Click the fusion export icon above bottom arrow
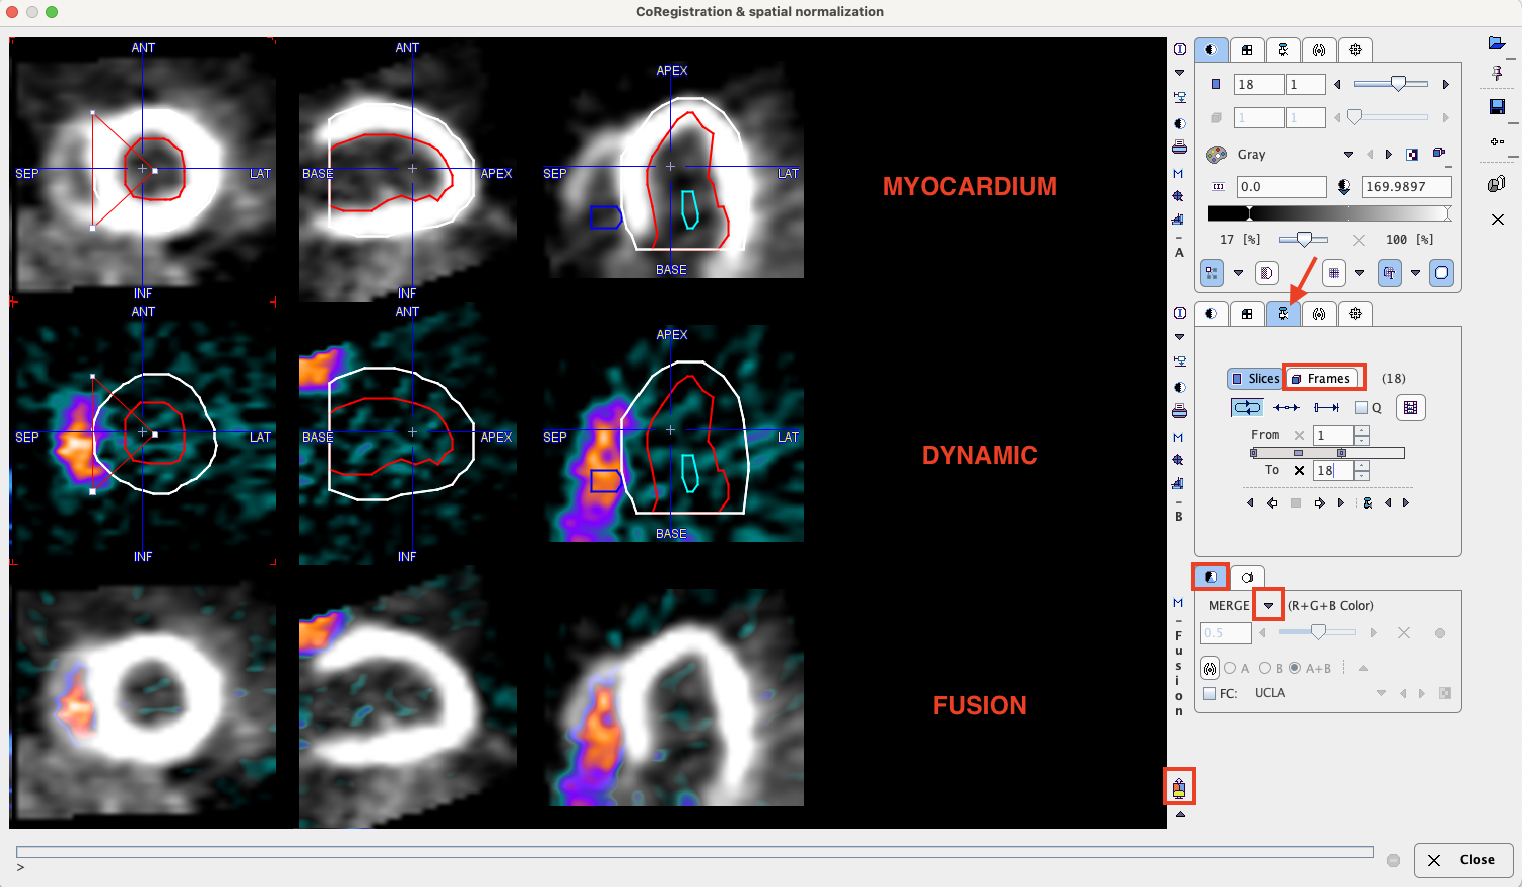 1179,787
